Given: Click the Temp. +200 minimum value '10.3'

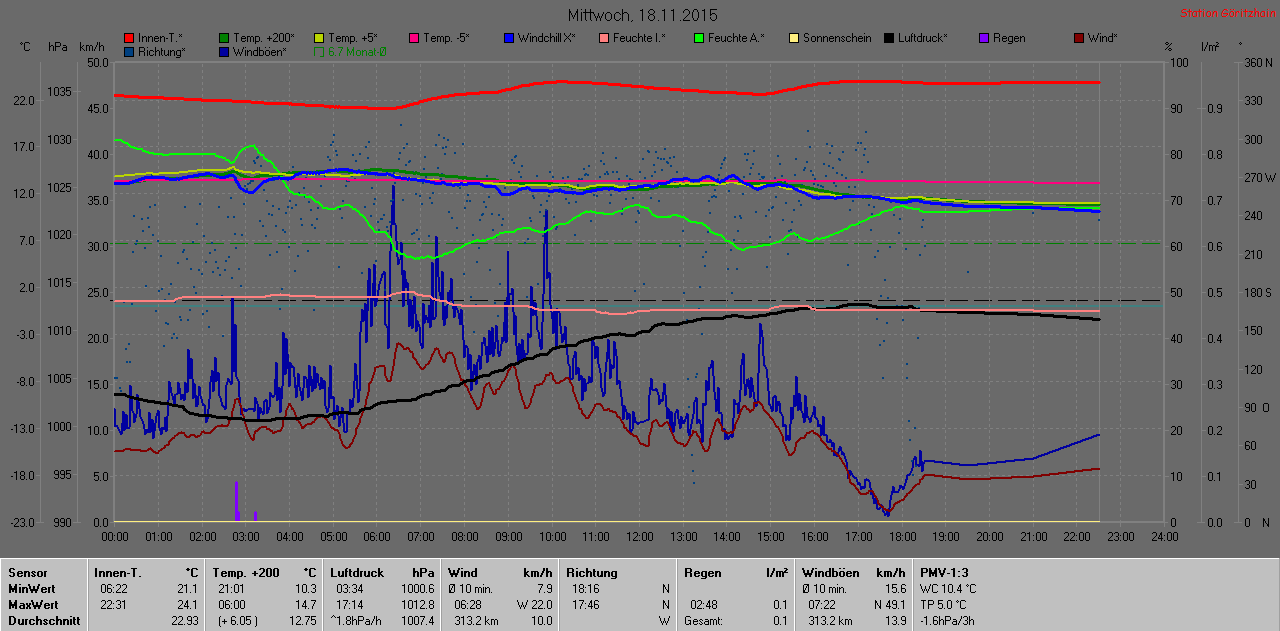Looking at the screenshot, I should click(x=305, y=589).
